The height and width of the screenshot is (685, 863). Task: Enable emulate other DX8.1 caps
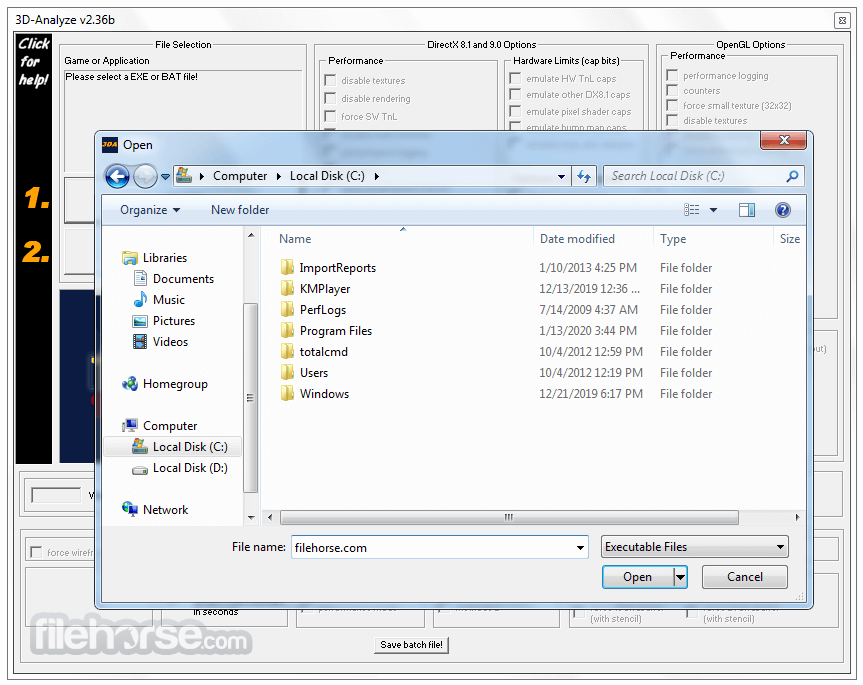coord(515,95)
